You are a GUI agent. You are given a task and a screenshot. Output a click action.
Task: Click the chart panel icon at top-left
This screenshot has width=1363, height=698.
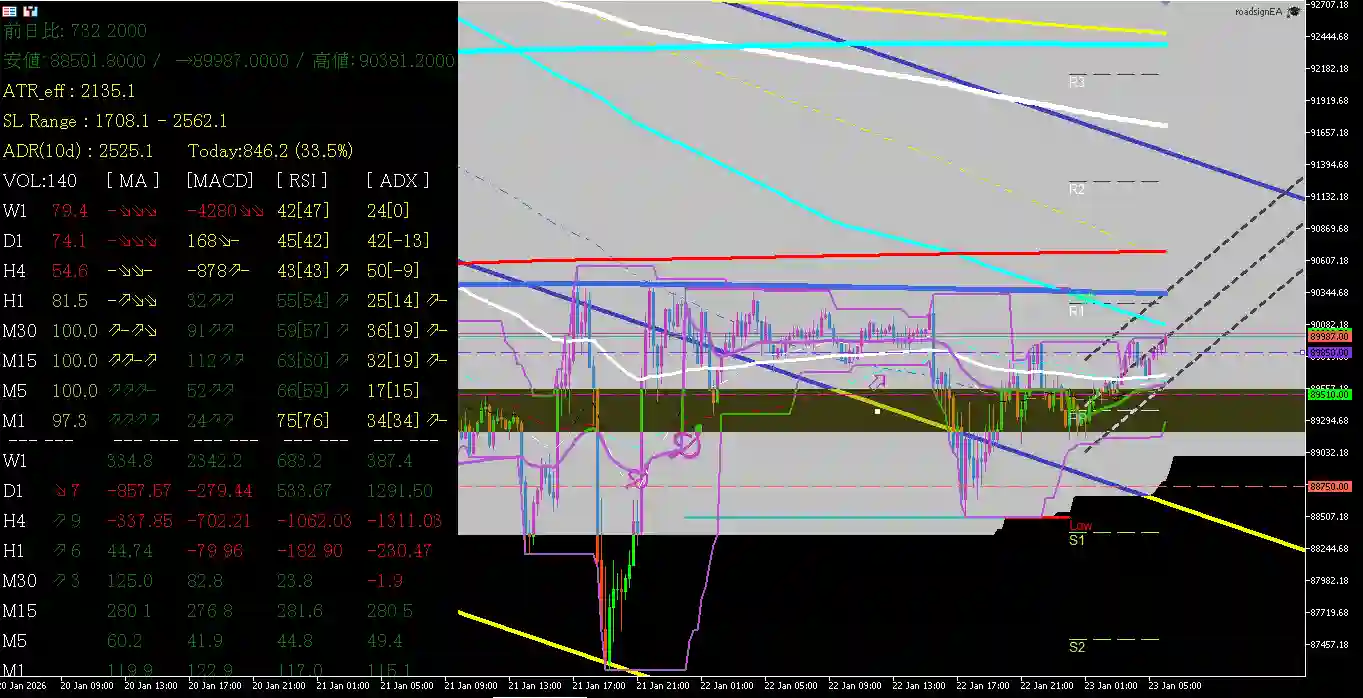point(30,12)
